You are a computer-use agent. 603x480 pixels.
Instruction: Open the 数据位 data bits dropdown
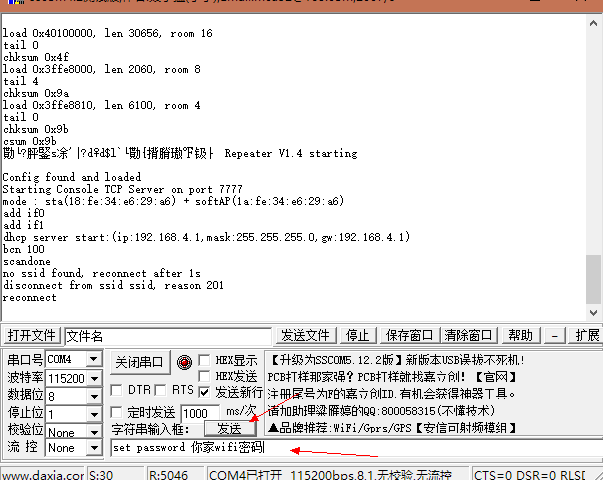pyautogui.click(x=93, y=396)
